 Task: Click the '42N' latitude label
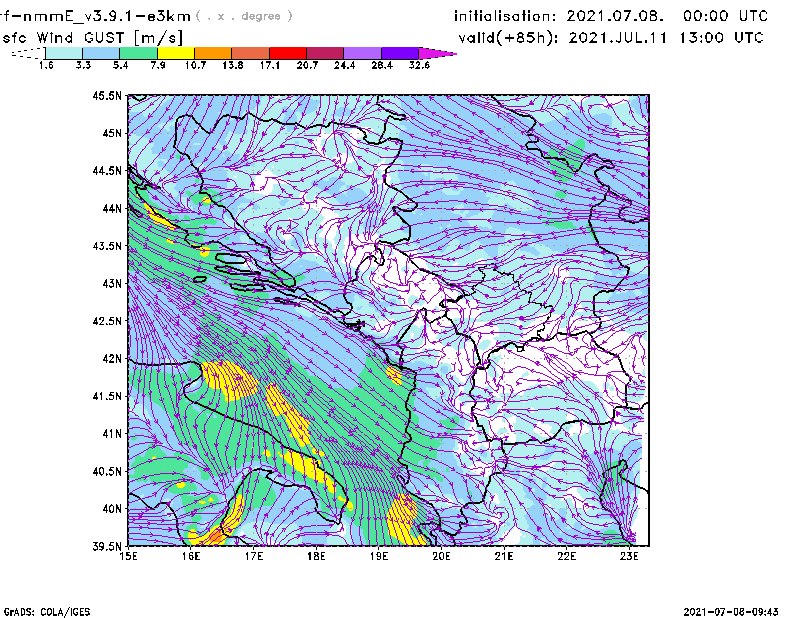pyautogui.click(x=112, y=359)
